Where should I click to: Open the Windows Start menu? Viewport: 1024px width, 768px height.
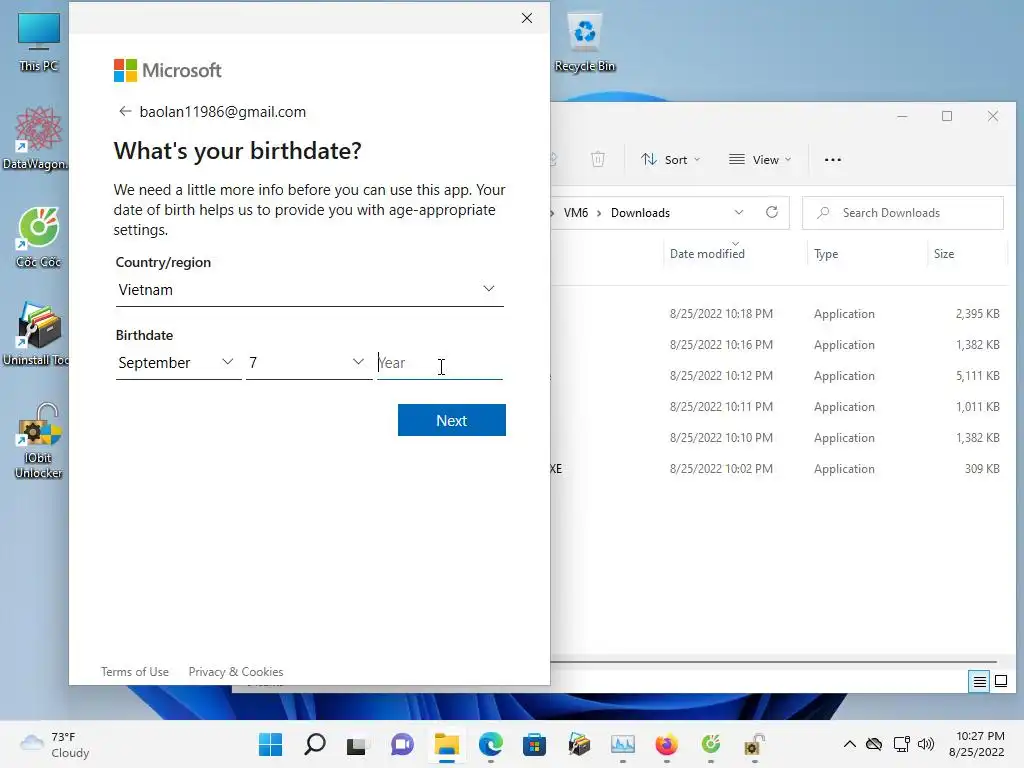(270, 744)
